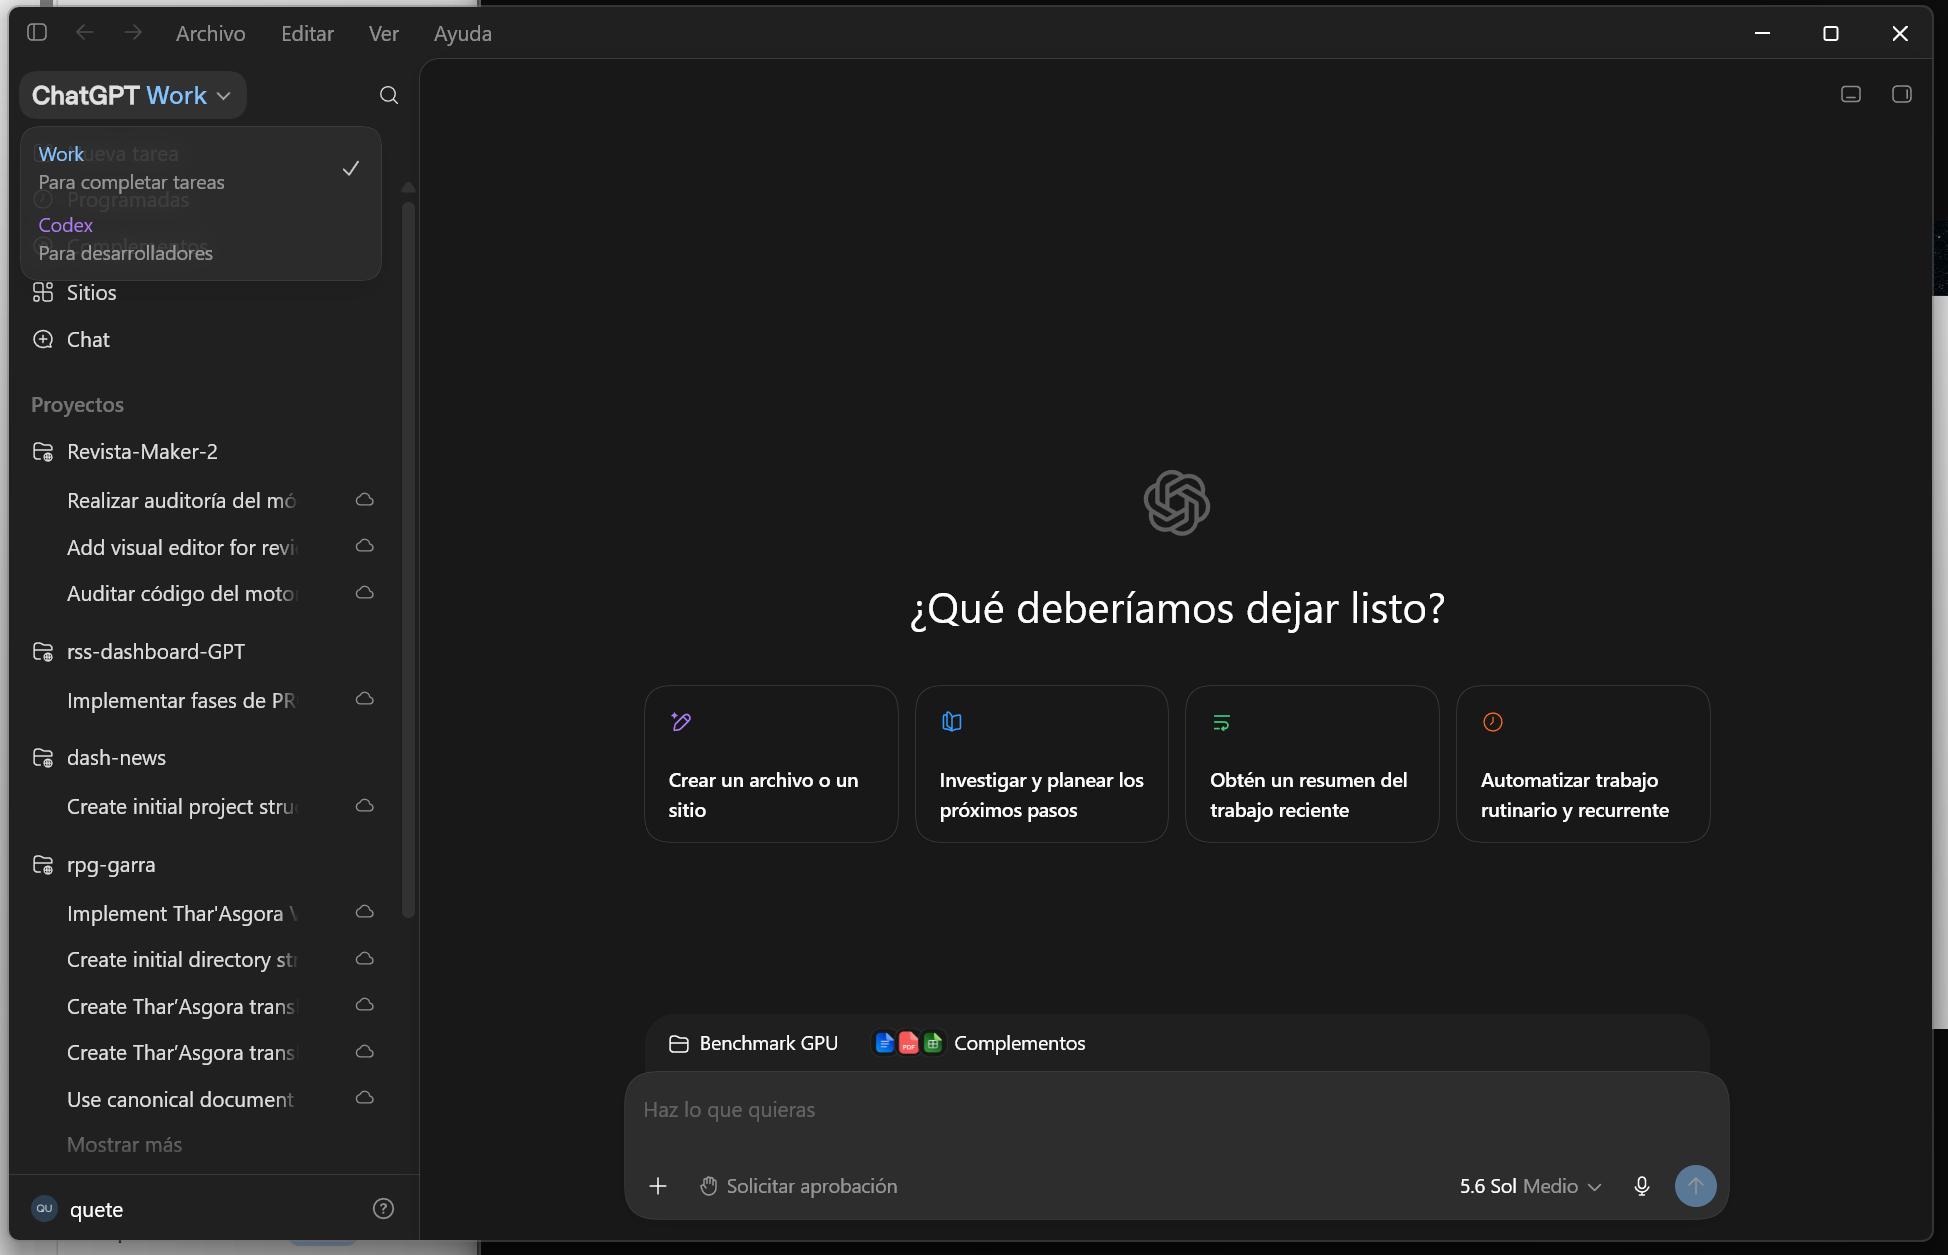Choose Investigar y planear los próximos pasos
The image size is (1948, 1255).
(1041, 764)
